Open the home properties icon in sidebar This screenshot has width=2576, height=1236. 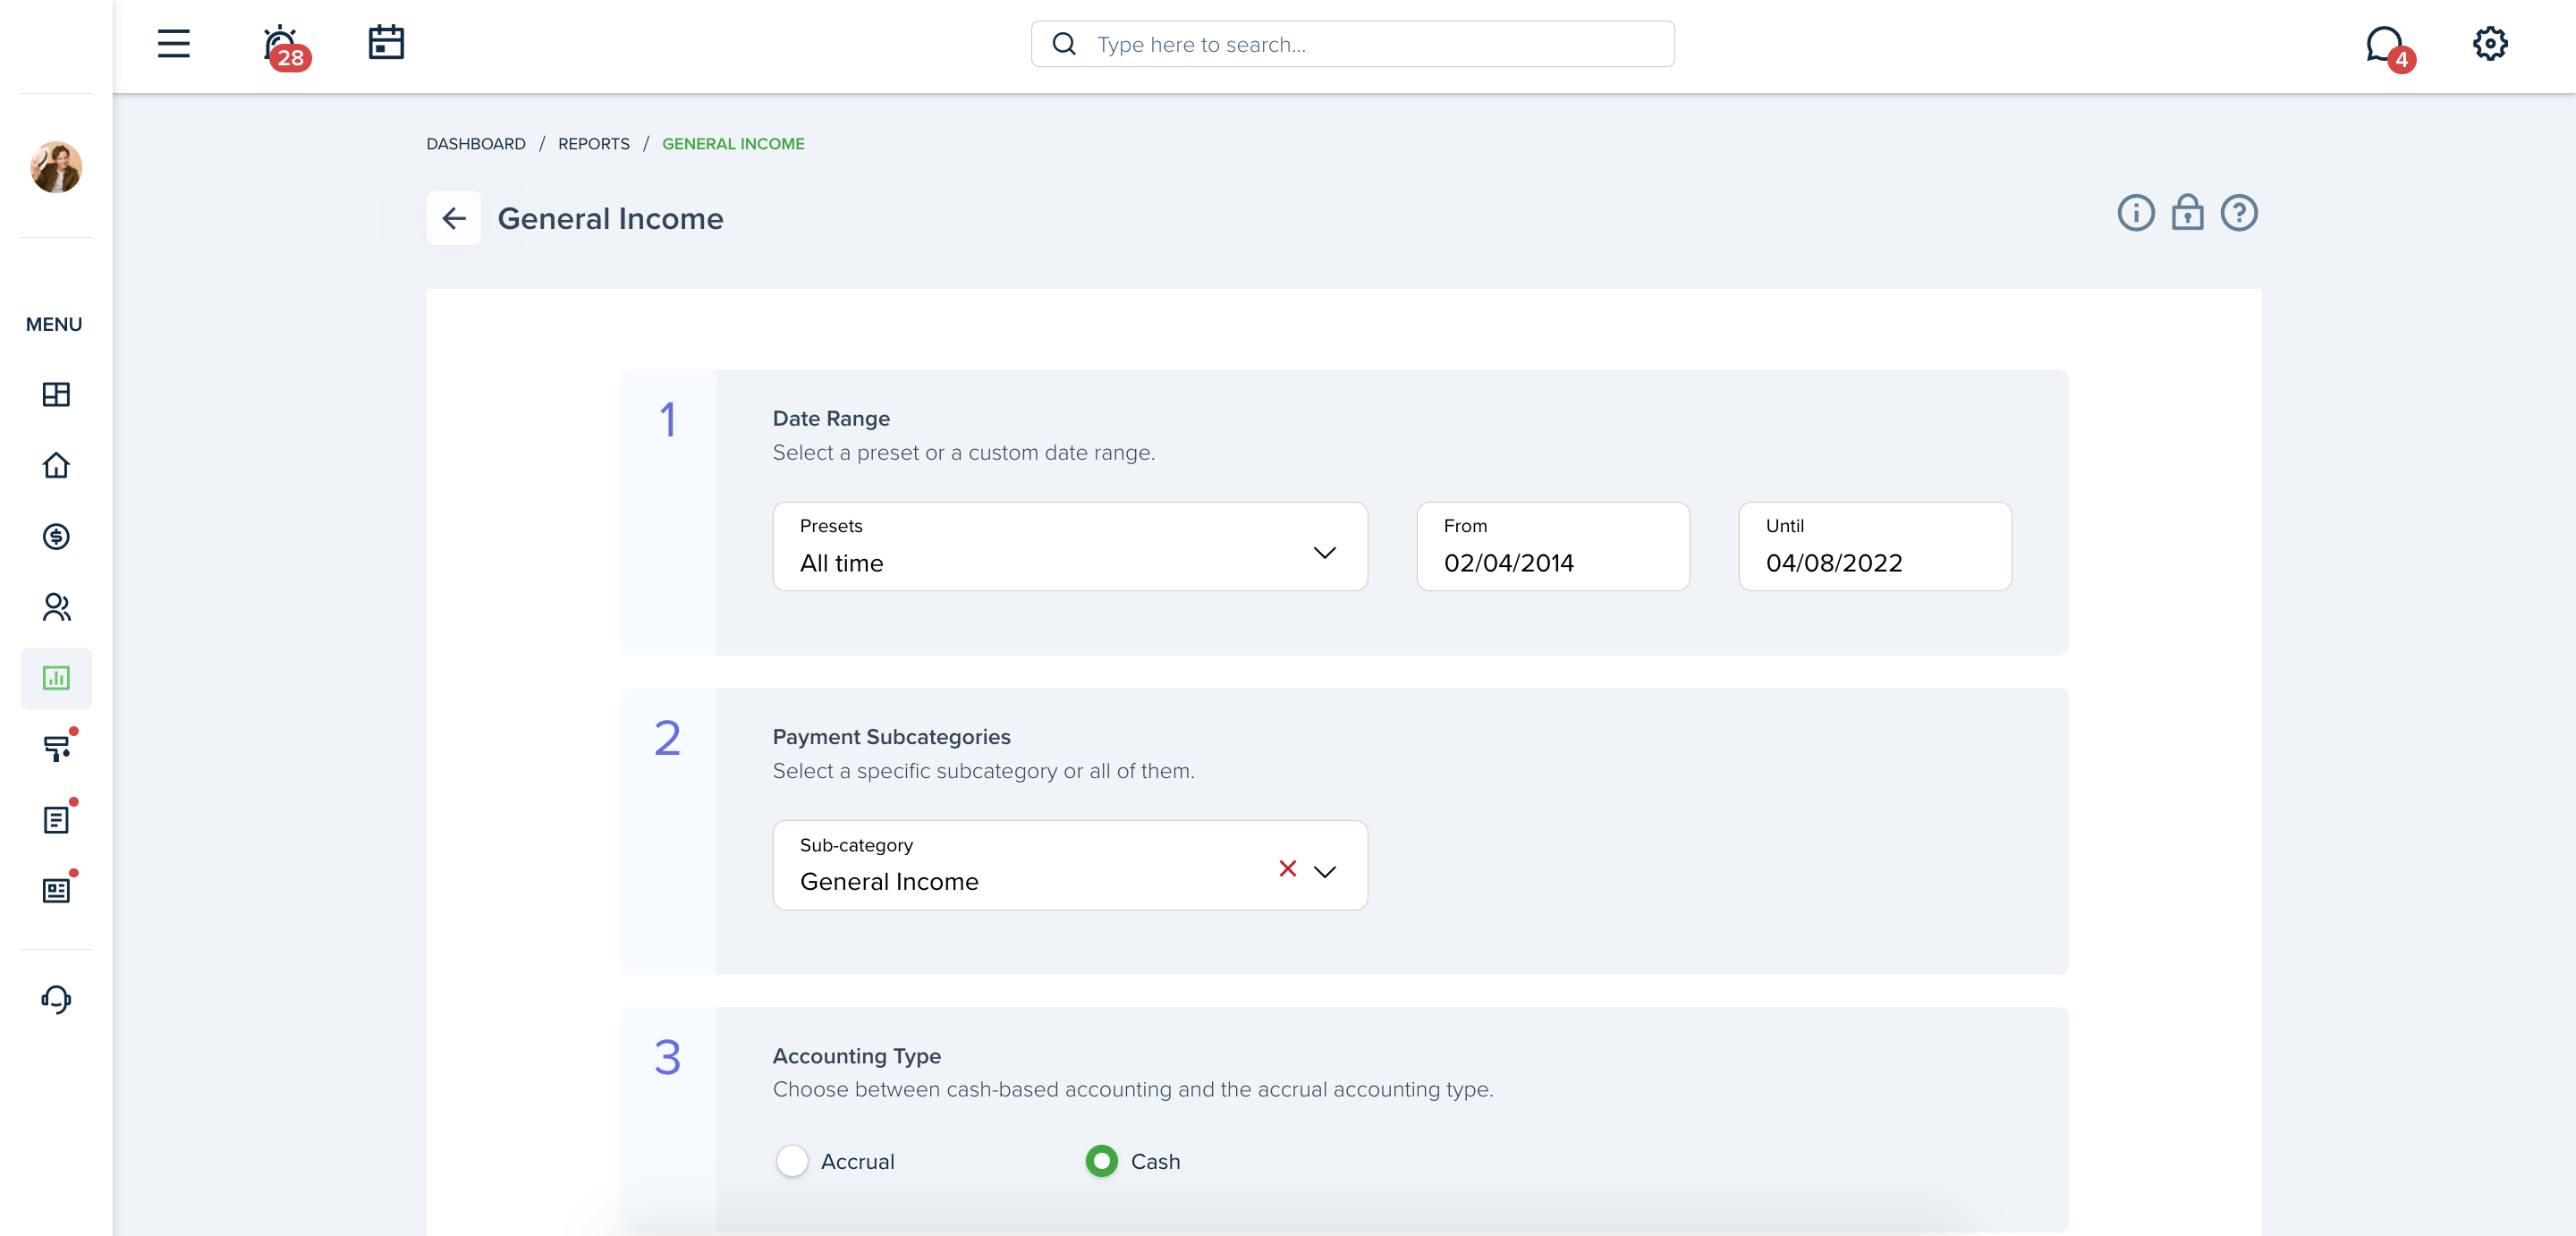point(56,465)
